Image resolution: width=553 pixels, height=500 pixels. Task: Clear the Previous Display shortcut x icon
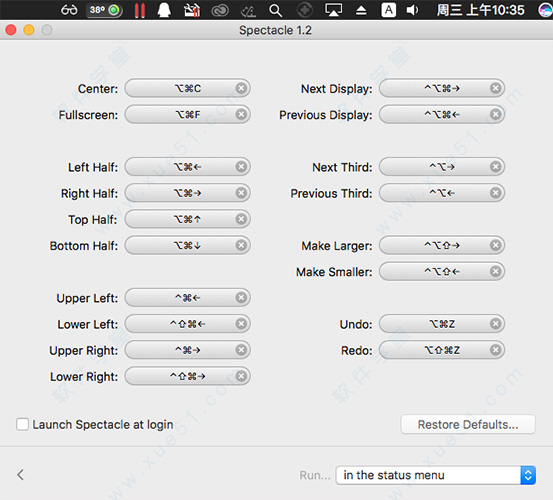496,114
